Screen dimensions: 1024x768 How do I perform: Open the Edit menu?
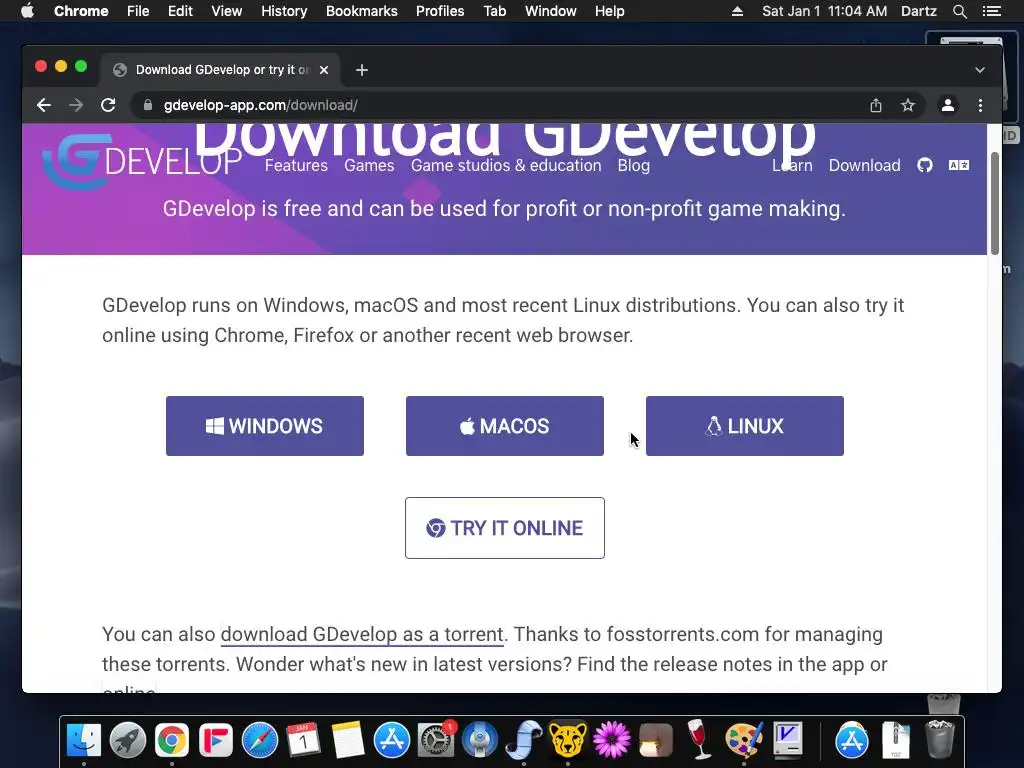180,11
